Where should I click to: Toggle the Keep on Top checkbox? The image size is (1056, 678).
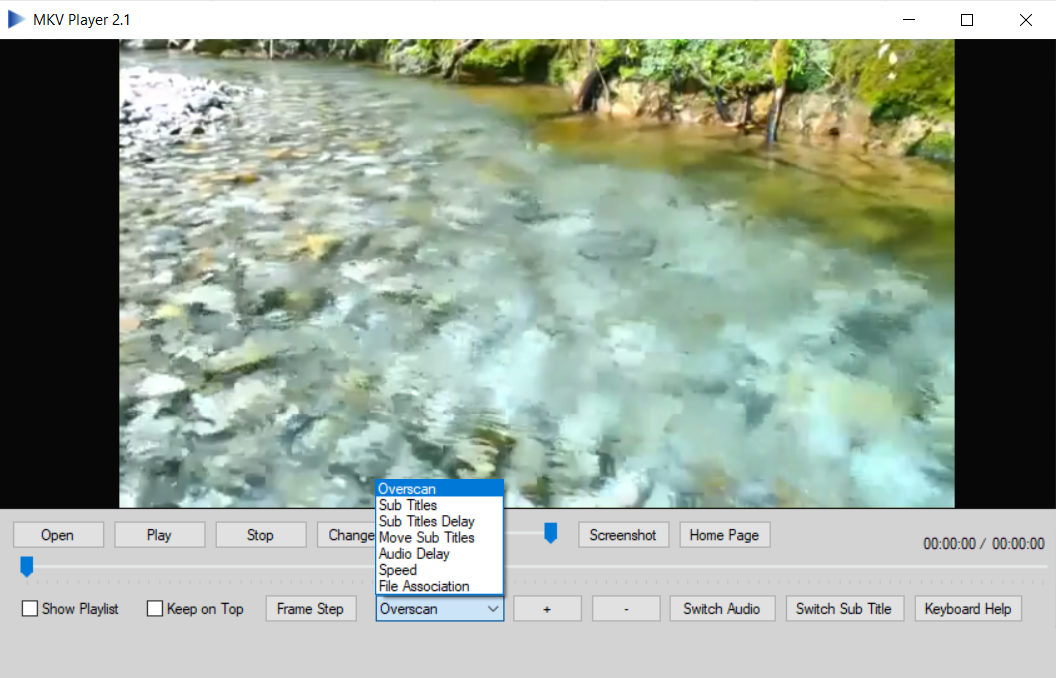click(x=156, y=609)
